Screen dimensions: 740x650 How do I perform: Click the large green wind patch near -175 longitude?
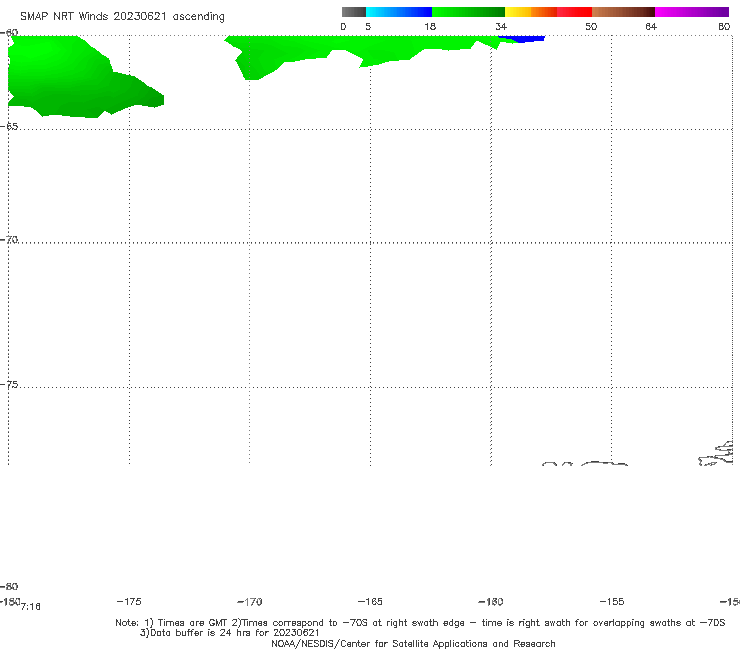pyautogui.click(x=71, y=78)
